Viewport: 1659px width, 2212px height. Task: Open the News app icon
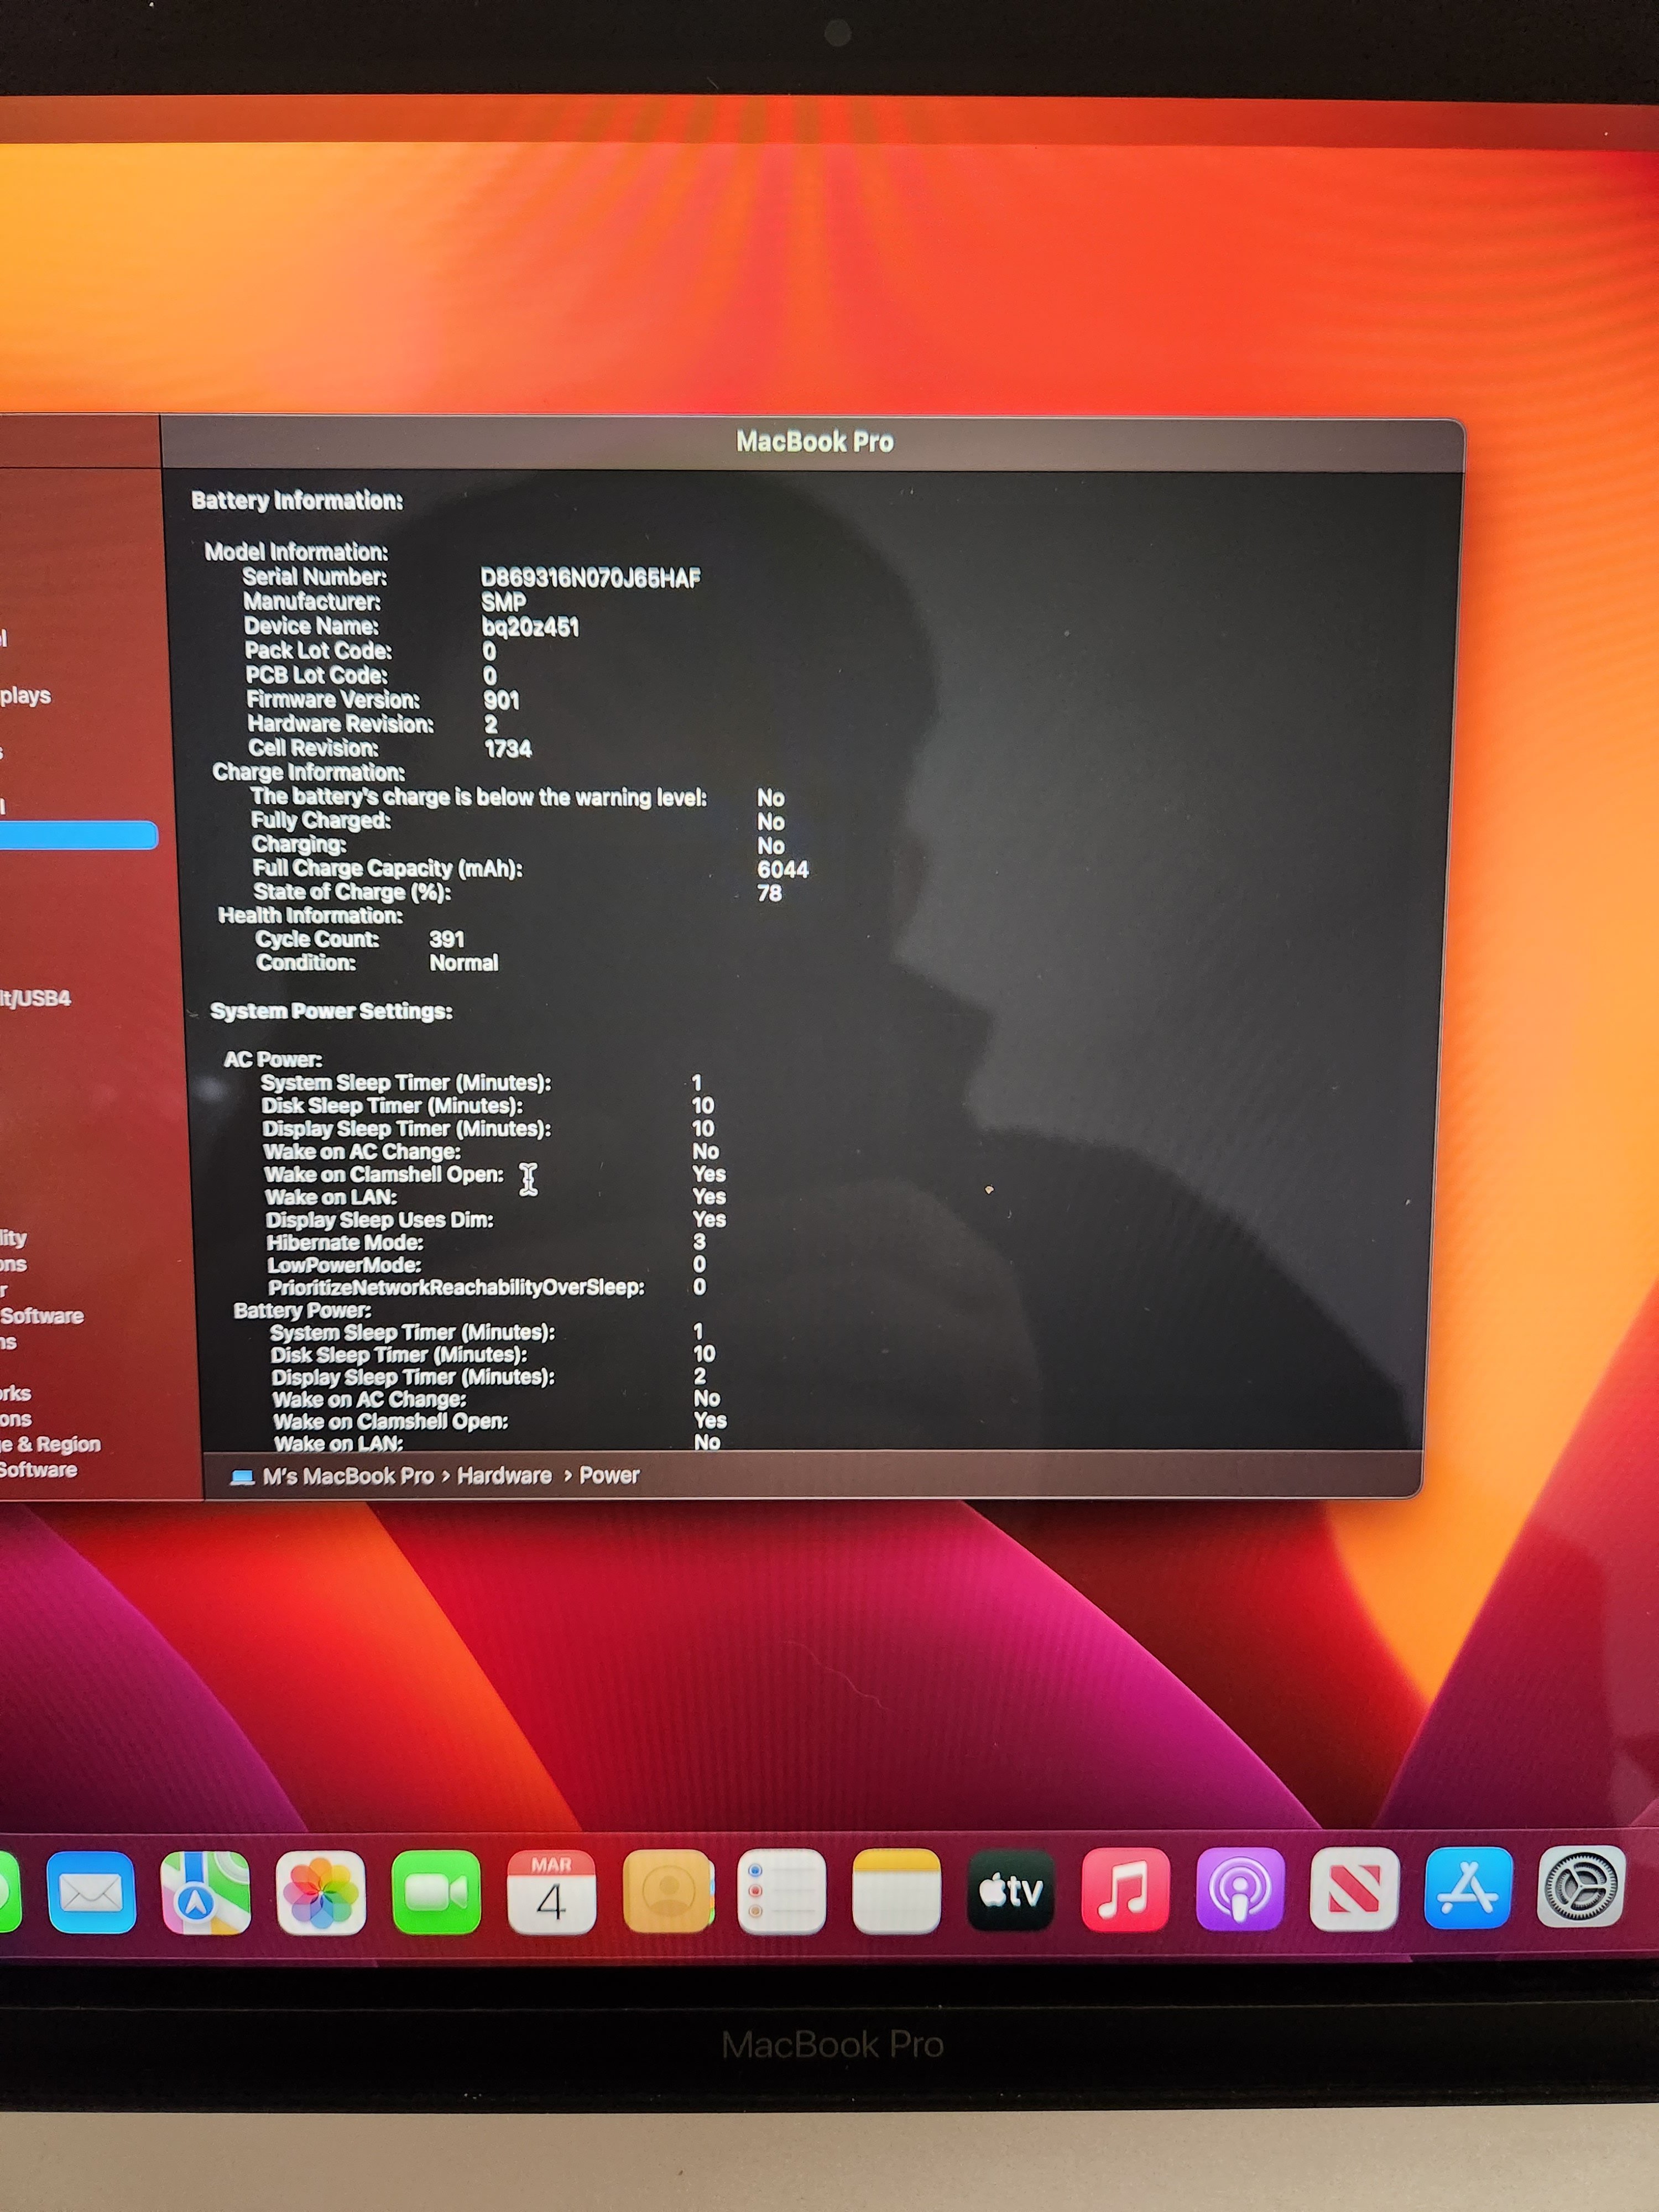(1354, 1889)
